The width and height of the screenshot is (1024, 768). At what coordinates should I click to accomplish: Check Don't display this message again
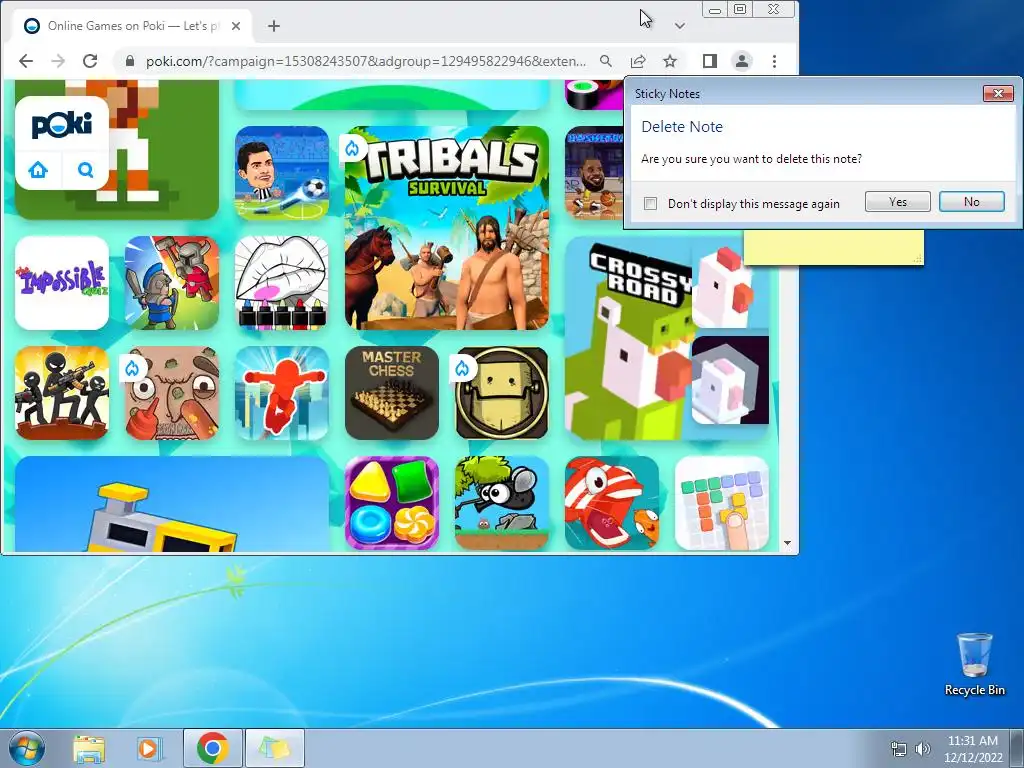[650, 204]
